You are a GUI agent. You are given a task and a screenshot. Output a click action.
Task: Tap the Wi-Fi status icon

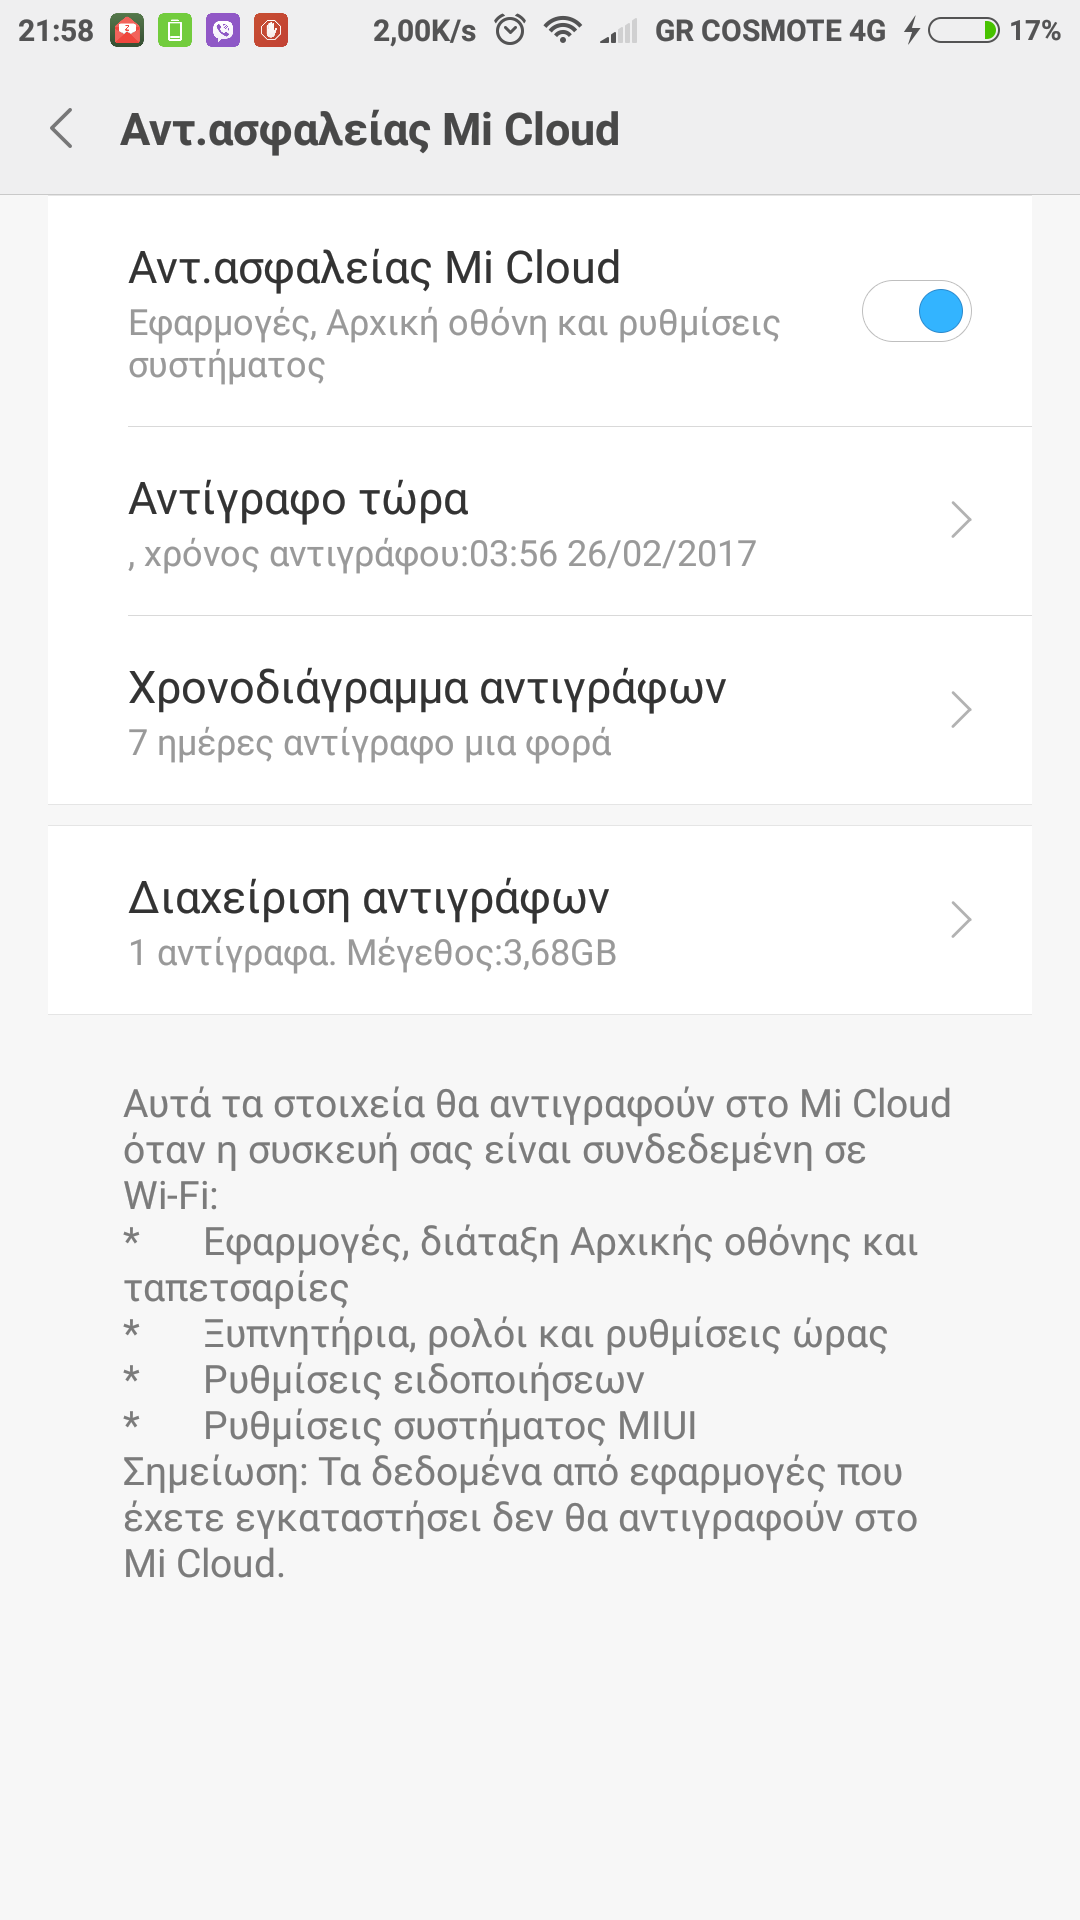coord(563,31)
